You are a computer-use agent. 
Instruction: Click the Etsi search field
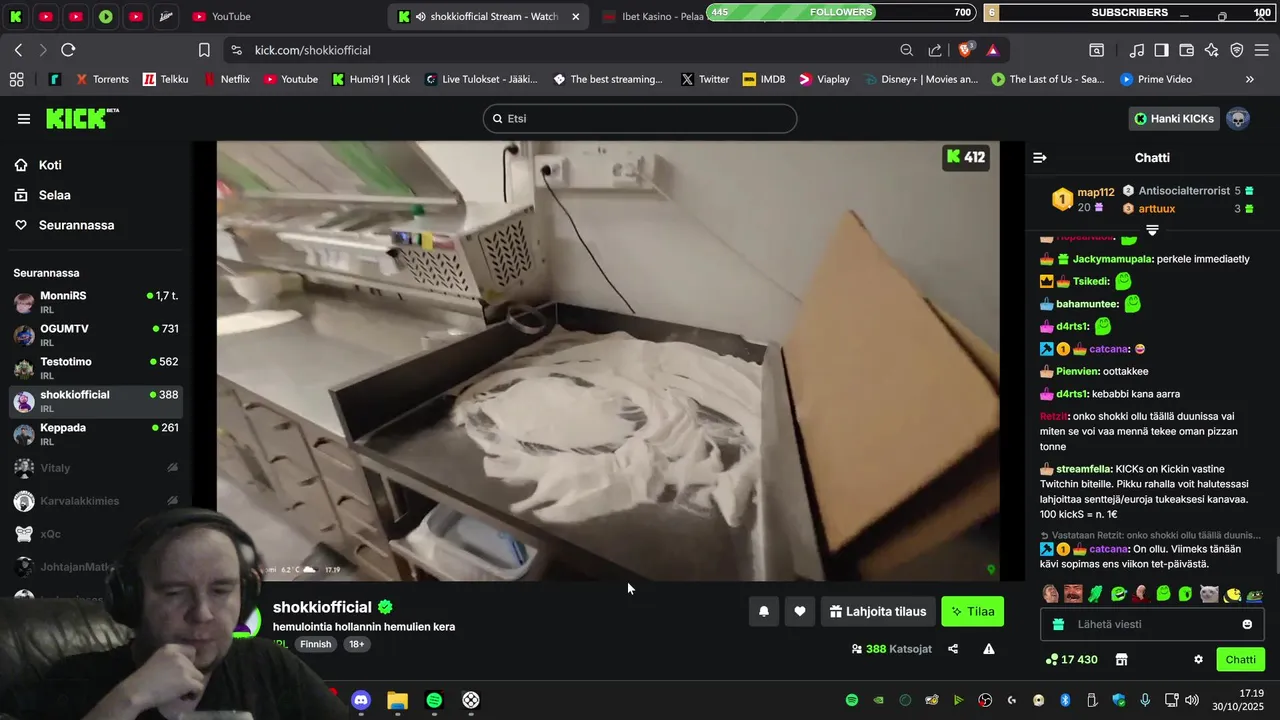[x=640, y=118]
